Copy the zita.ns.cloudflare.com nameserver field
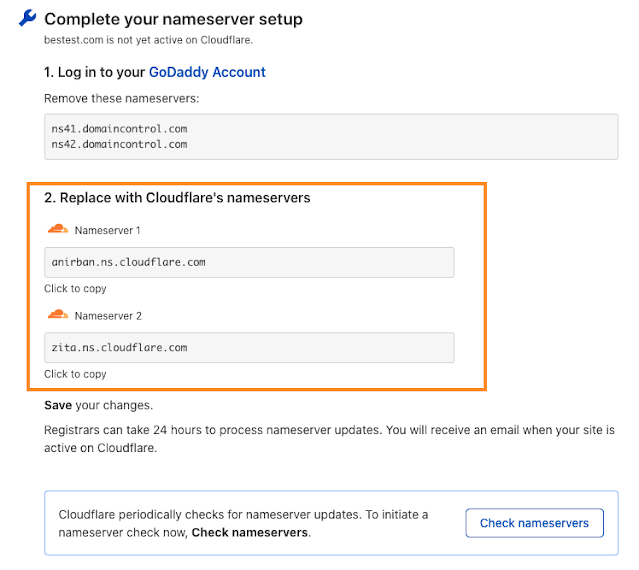The width and height of the screenshot is (639, 570). [x=249, y=347]
